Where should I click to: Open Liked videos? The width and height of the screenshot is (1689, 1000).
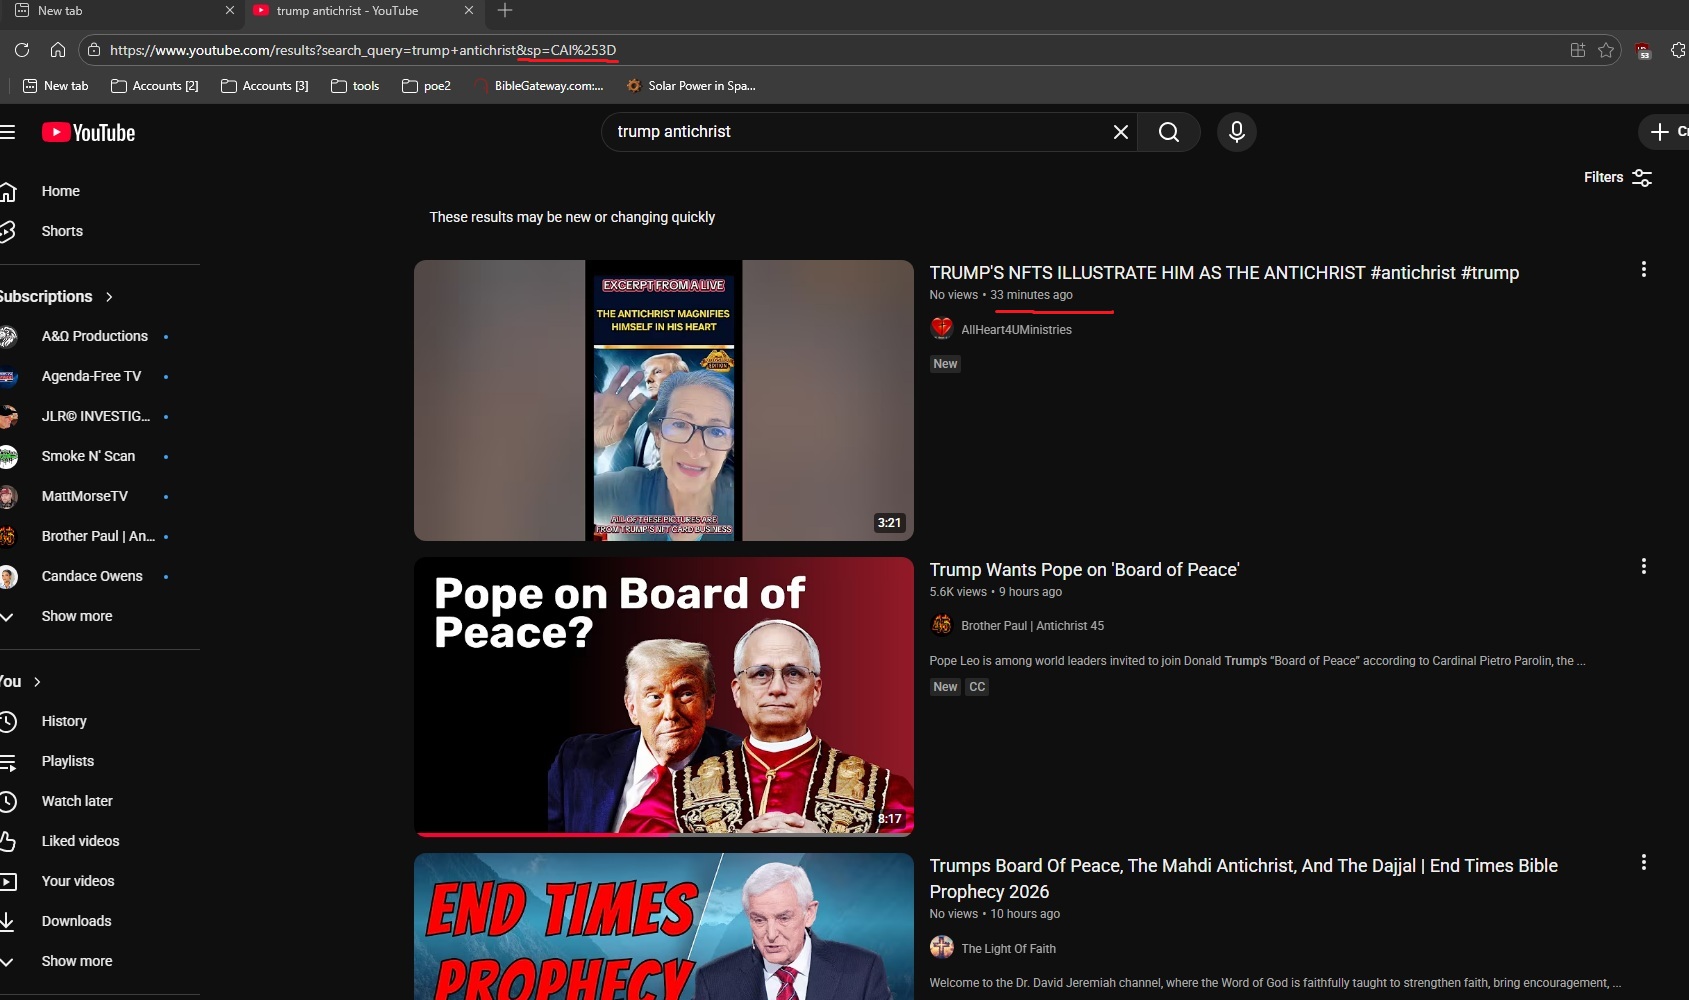tap(80, 841)
